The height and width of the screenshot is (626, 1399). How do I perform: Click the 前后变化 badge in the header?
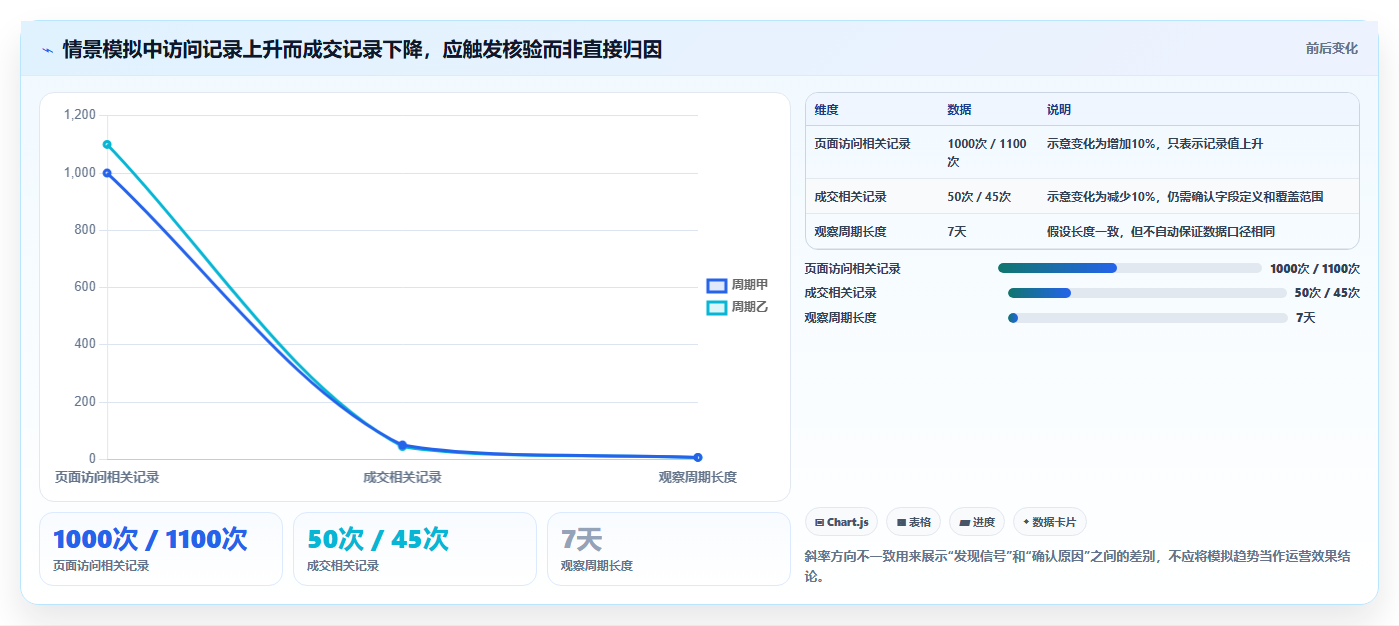tap(1332, 48)
